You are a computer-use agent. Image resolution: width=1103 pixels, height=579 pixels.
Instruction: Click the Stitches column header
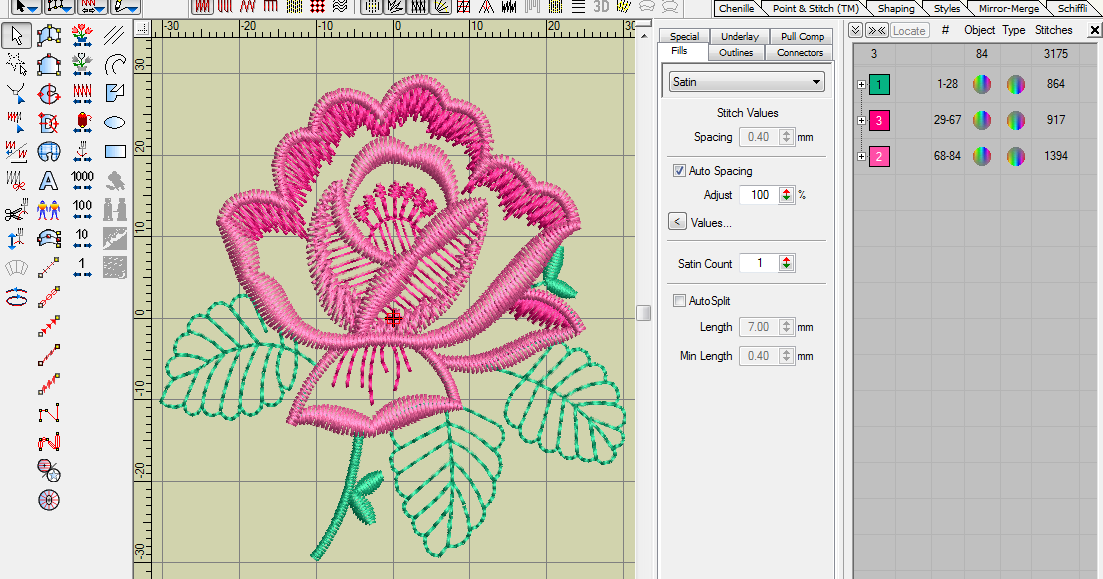tap(1053, 30)
